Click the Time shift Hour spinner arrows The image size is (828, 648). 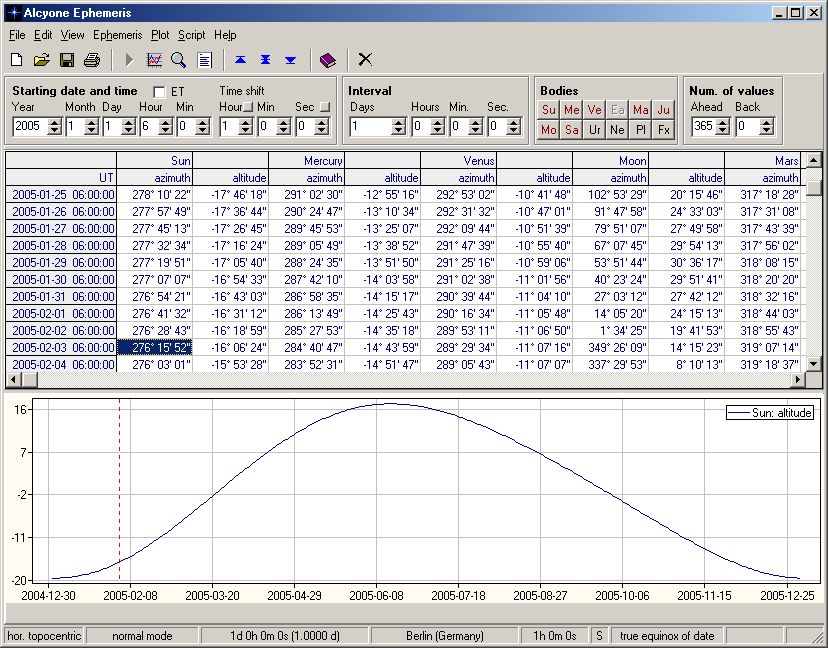coord(246,127)
